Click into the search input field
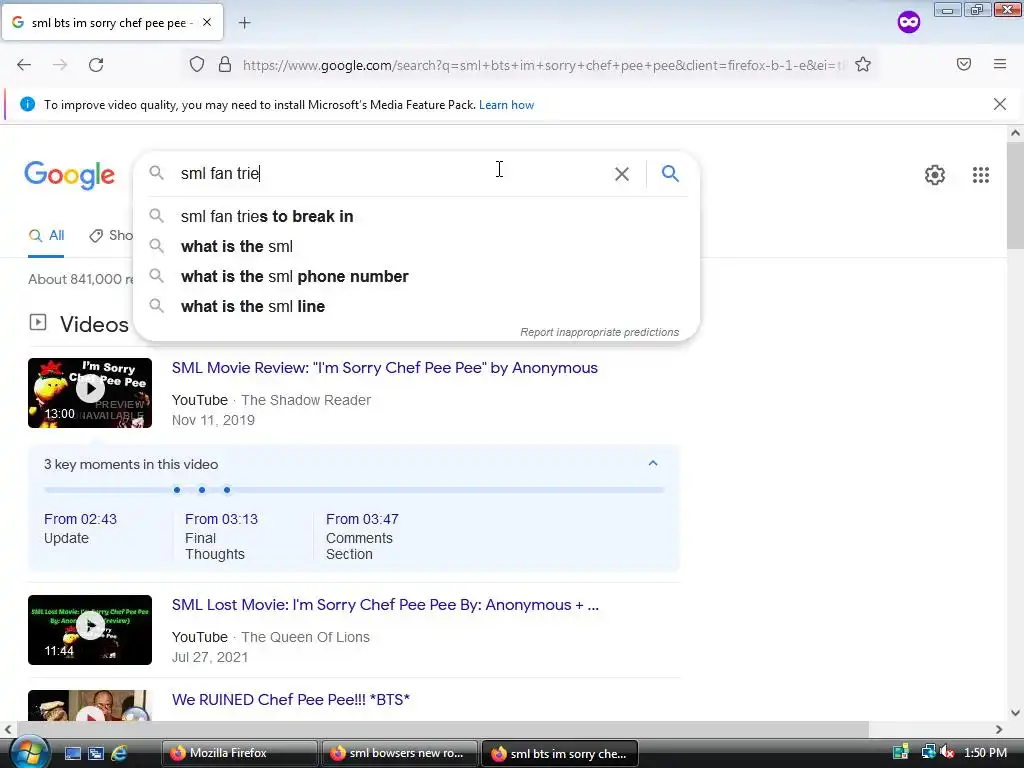The height and width of the screenshot is (768, 1024). (392, 174)
